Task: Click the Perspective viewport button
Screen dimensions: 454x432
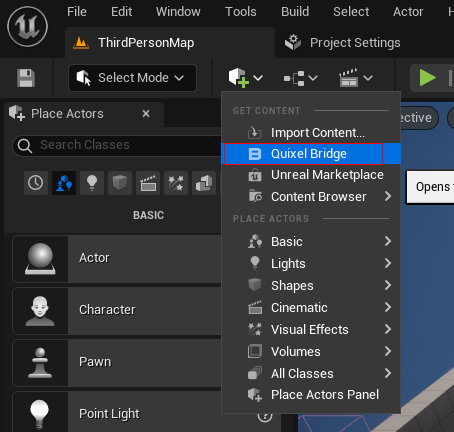Action: click(419, 118)
